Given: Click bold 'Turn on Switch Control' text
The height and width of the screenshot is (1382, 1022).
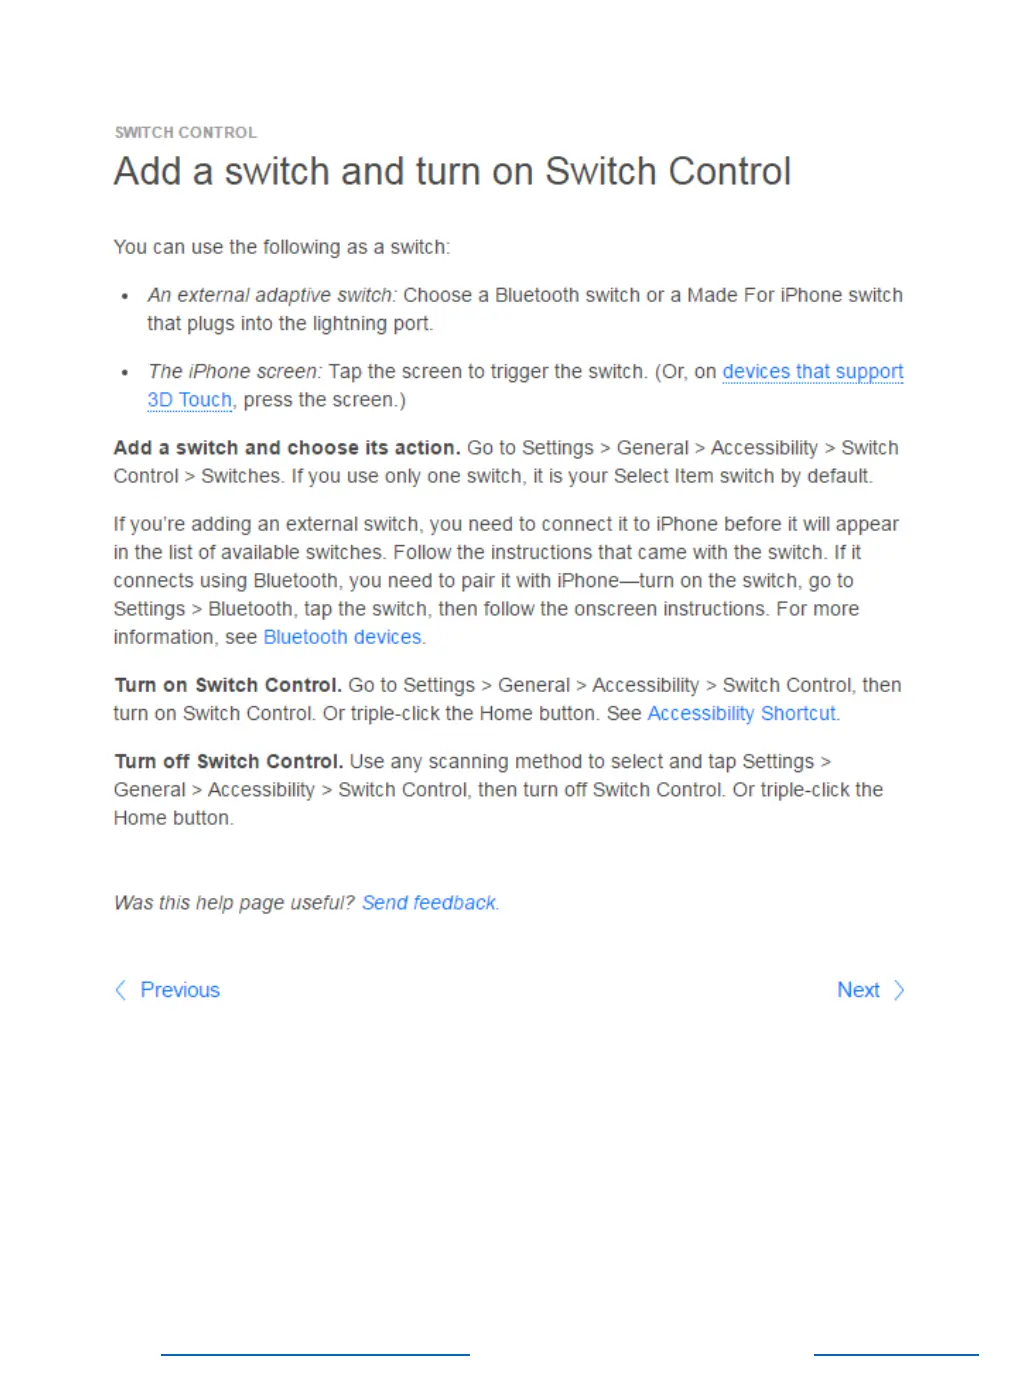Looking at the screenshot, I should tap(228, 685).
